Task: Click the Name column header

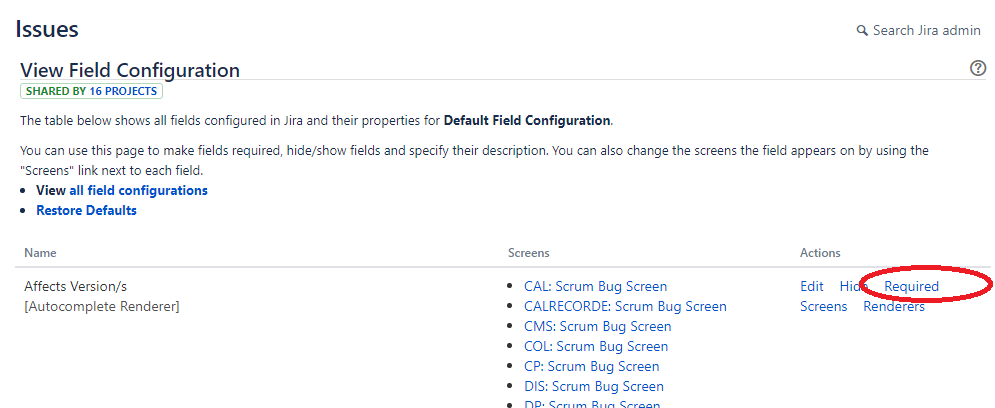Action: pyautogui.click(x=40, y=253)
